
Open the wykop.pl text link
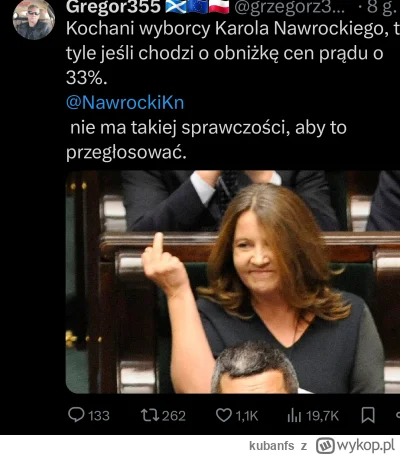[x=366, y=445]
